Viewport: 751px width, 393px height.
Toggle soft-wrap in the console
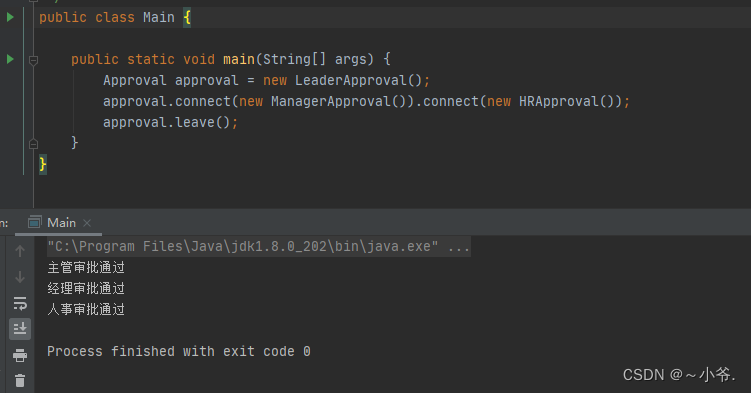tap(20, 303)
